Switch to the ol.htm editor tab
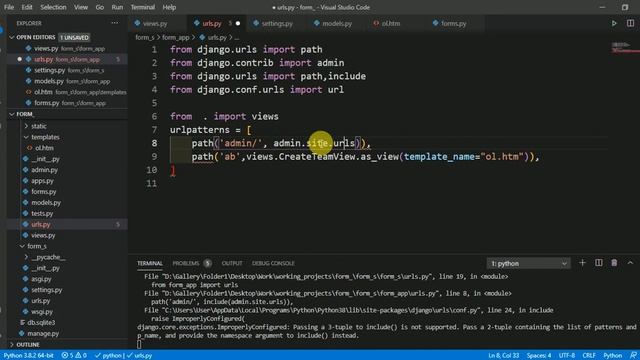Screen dimensions: 640x360 click(391, 23)
